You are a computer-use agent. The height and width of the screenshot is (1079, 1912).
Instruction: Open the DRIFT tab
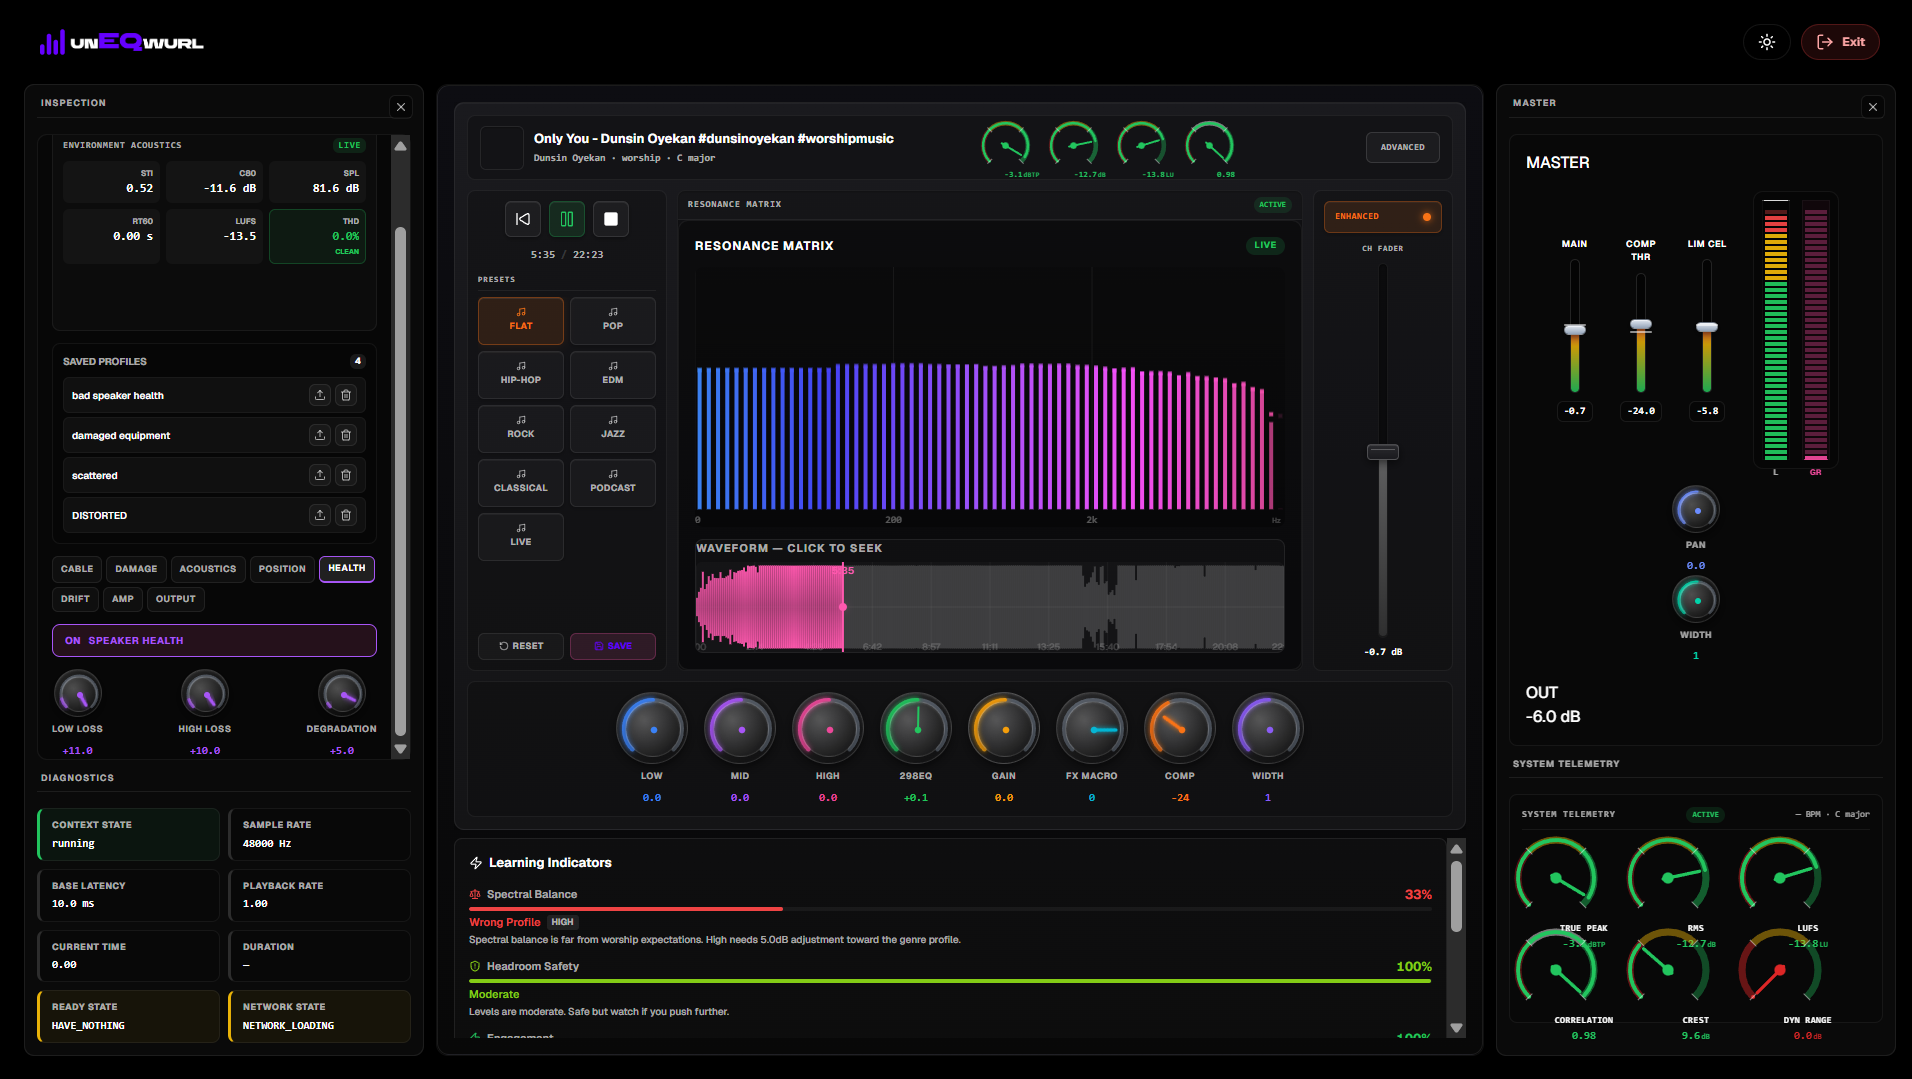pos(75,599)
